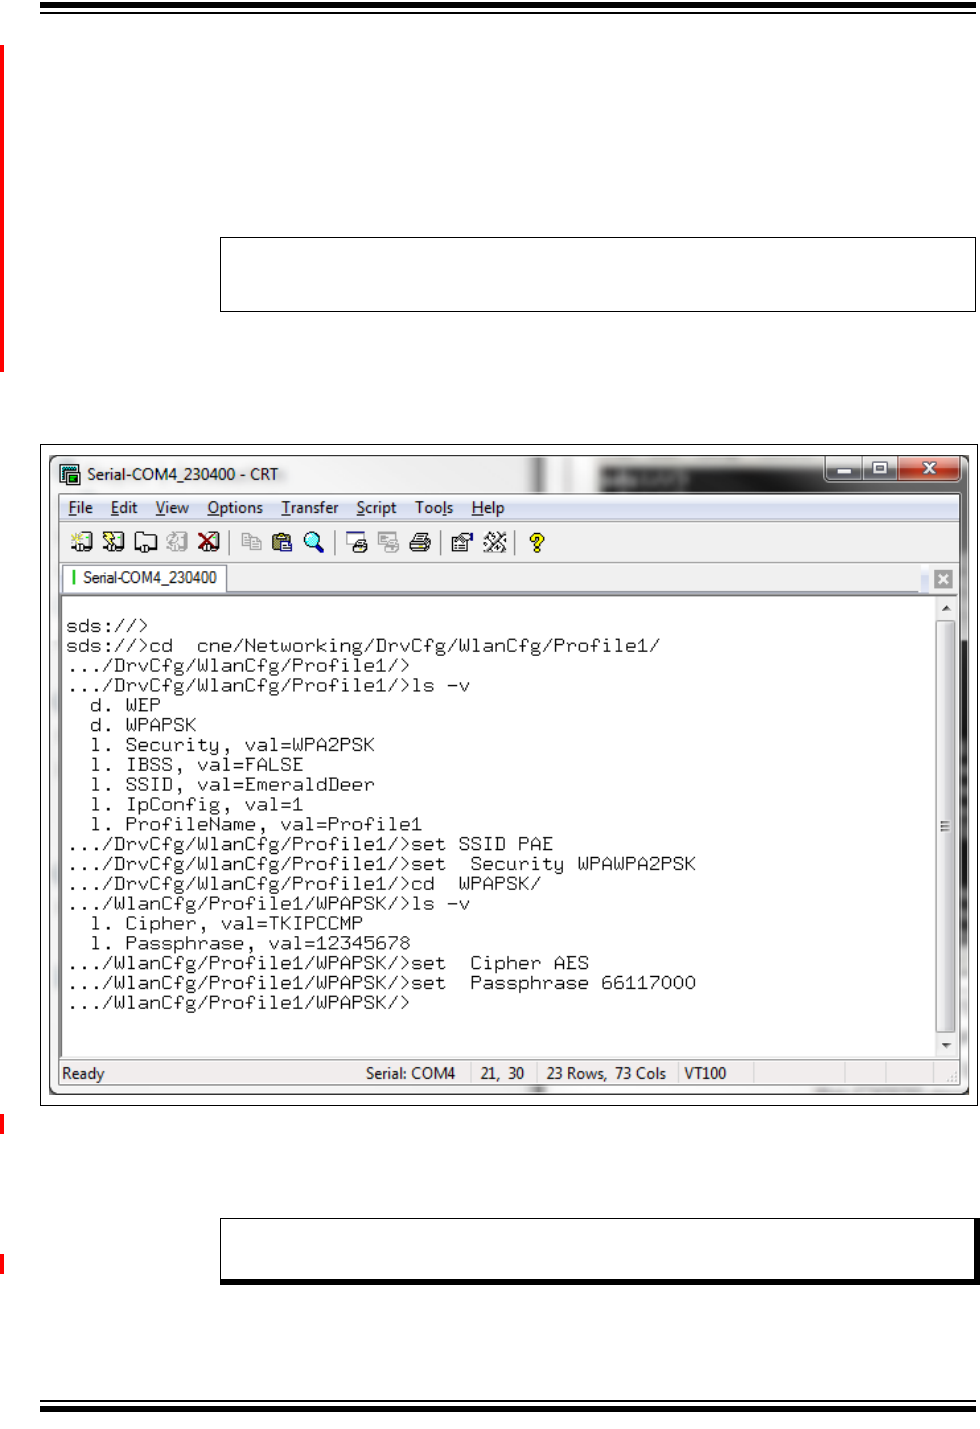This screenshot has width=980, height=1429.
Task: Open the Options menu
Action: (235, 508)
